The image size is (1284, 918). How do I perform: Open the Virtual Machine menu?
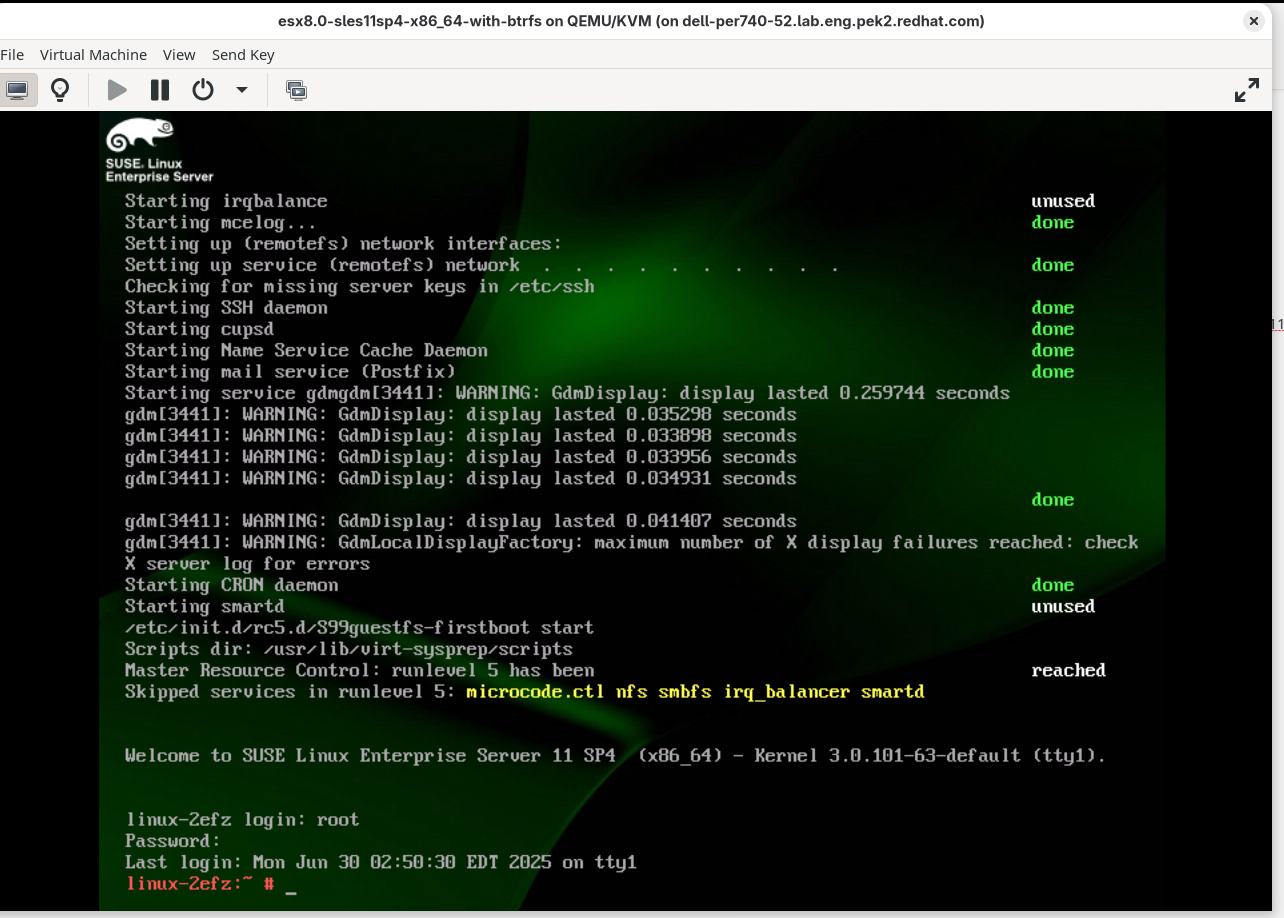click(93, 55)
